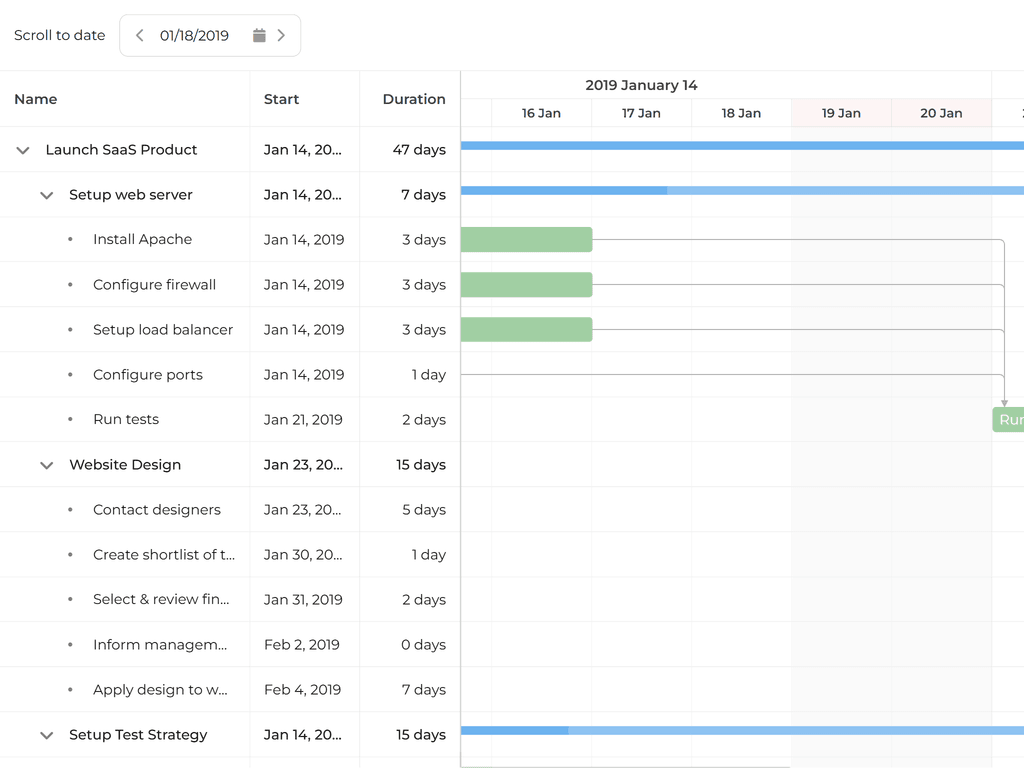
Task: Sort by the Start column header
Action: [281, 99]
